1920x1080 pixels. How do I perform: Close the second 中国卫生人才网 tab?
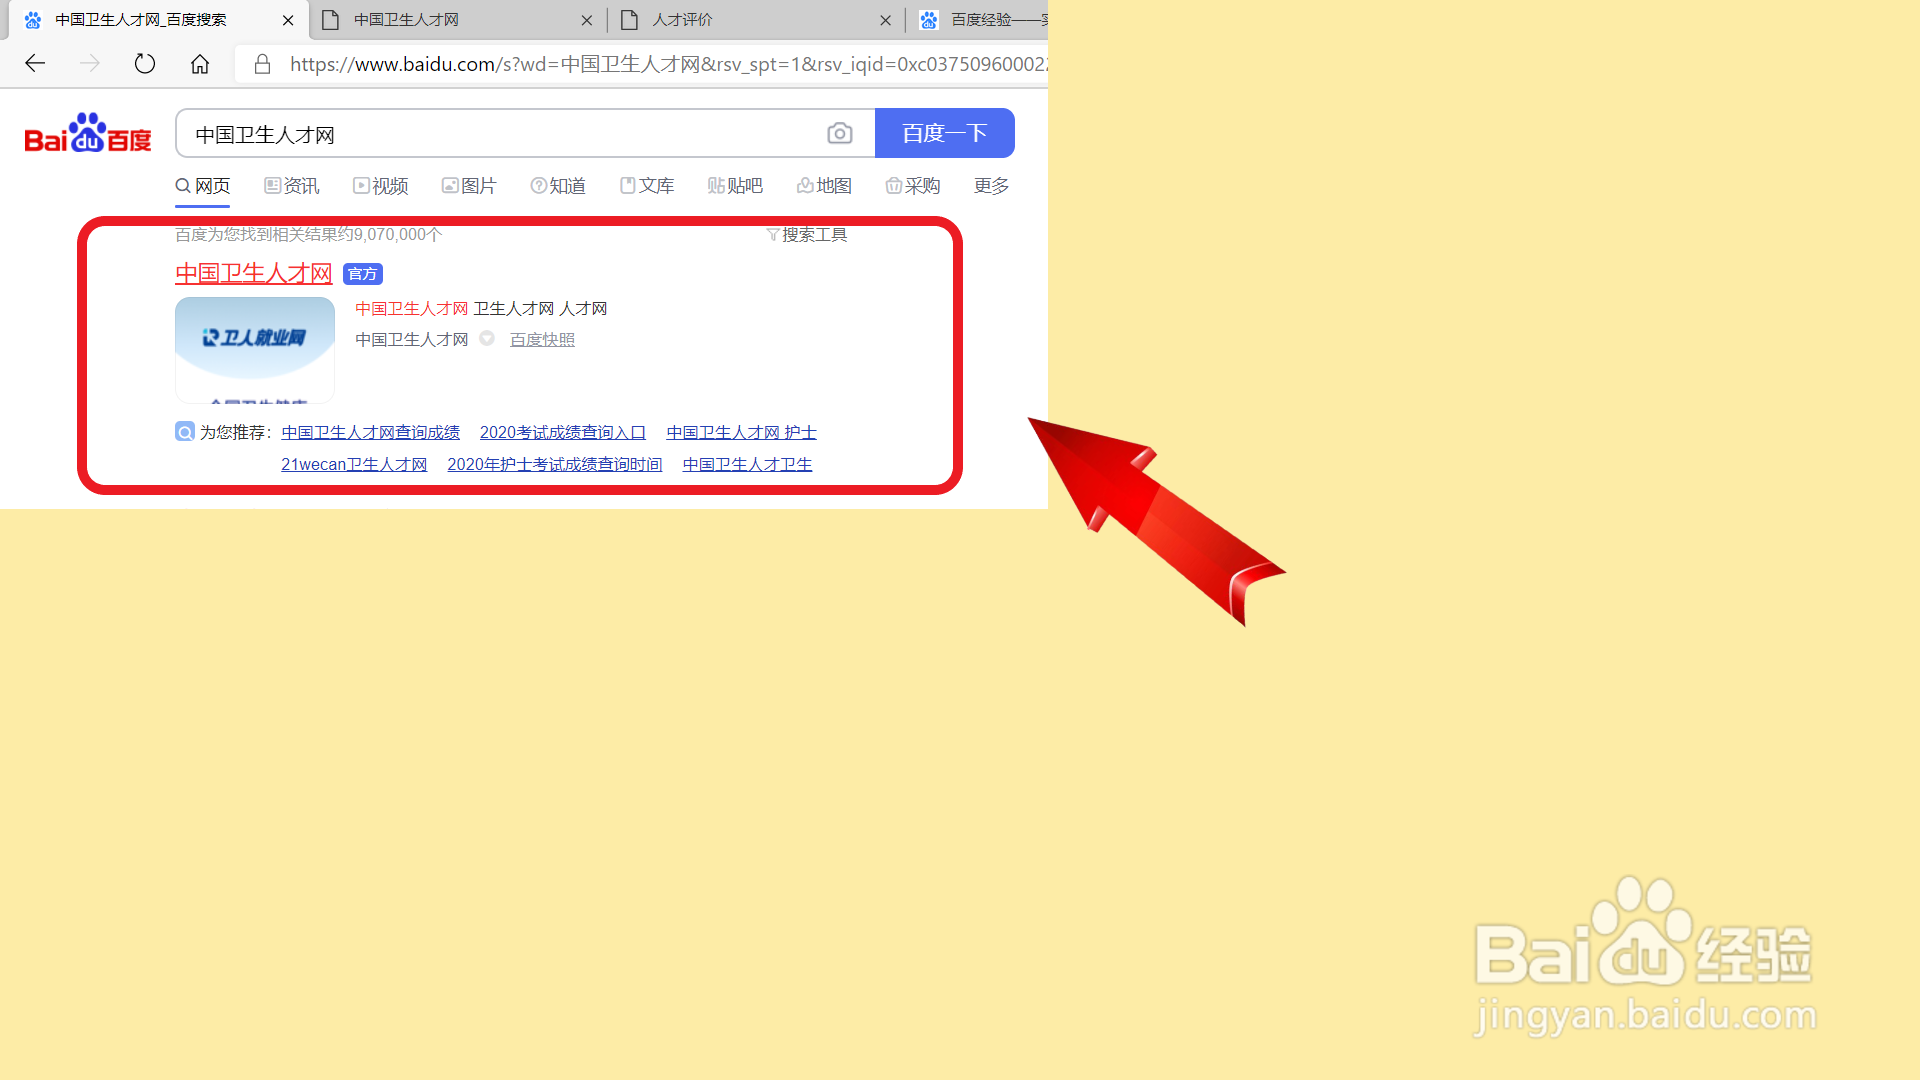(587, 20)
